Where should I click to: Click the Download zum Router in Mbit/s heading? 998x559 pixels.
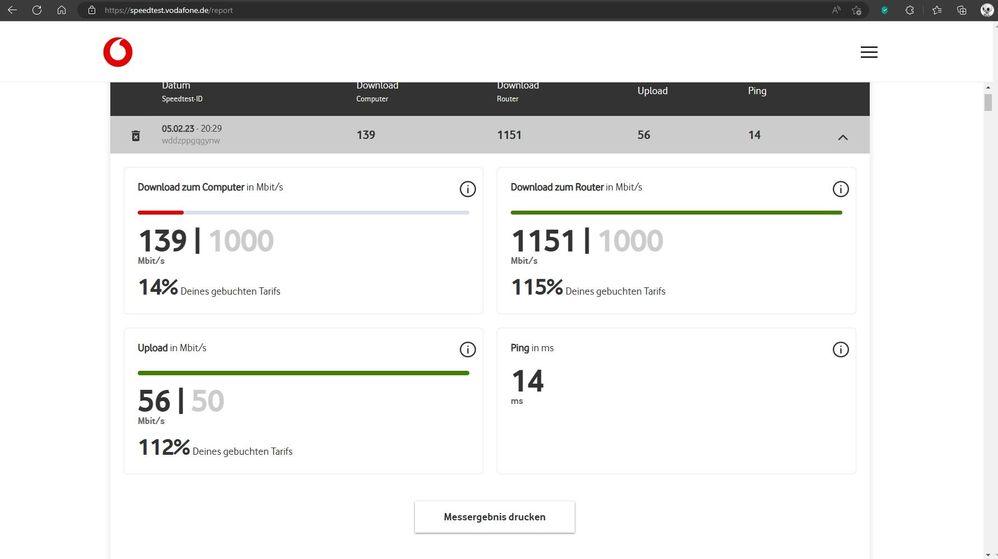coord(576,187)
